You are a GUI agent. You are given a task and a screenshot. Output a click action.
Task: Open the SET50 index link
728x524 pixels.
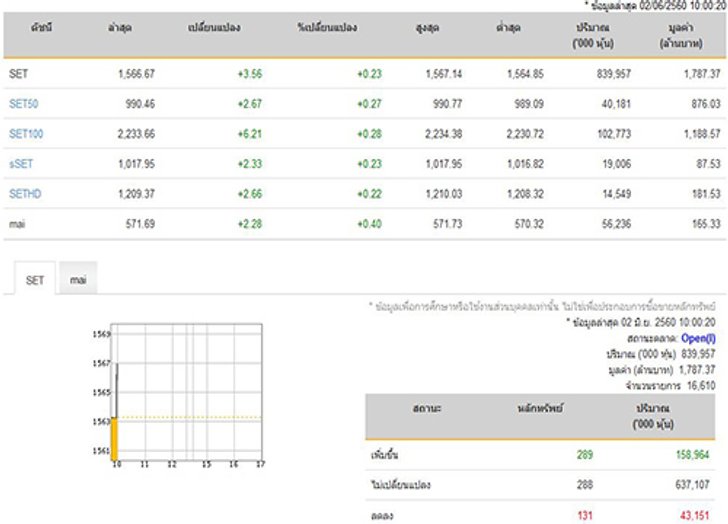point(24,104)
